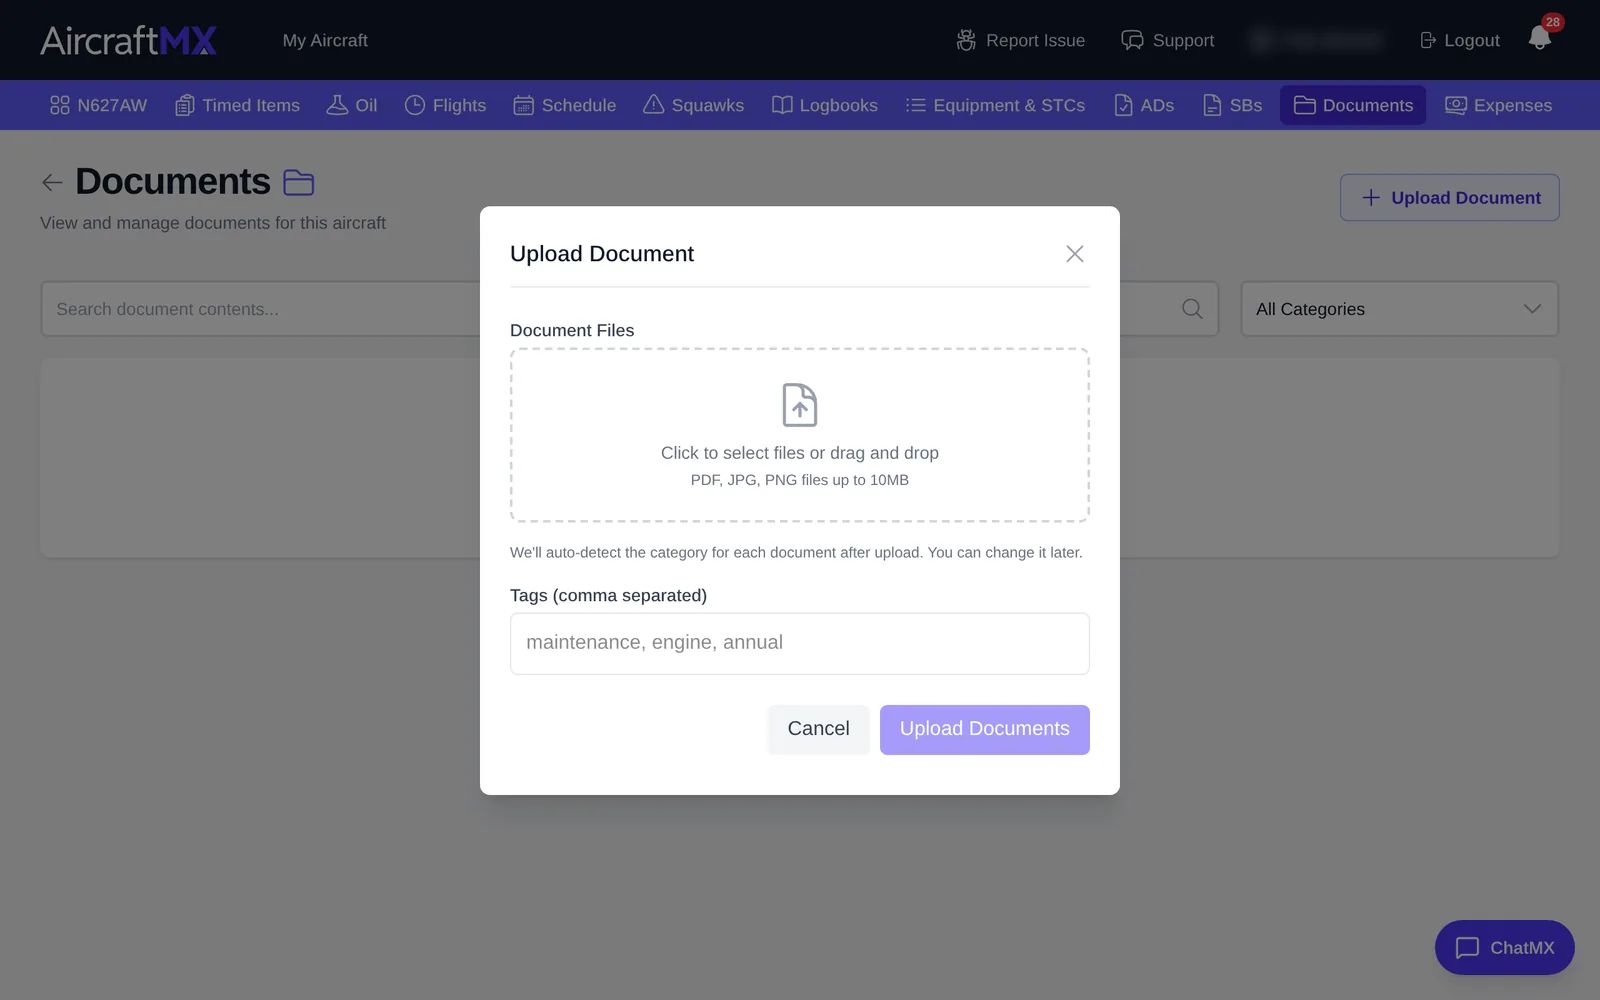This screenshot has width=1600, height=1000.
Task: Click folder icon beside Documents heading
Action: pos(299,182)
